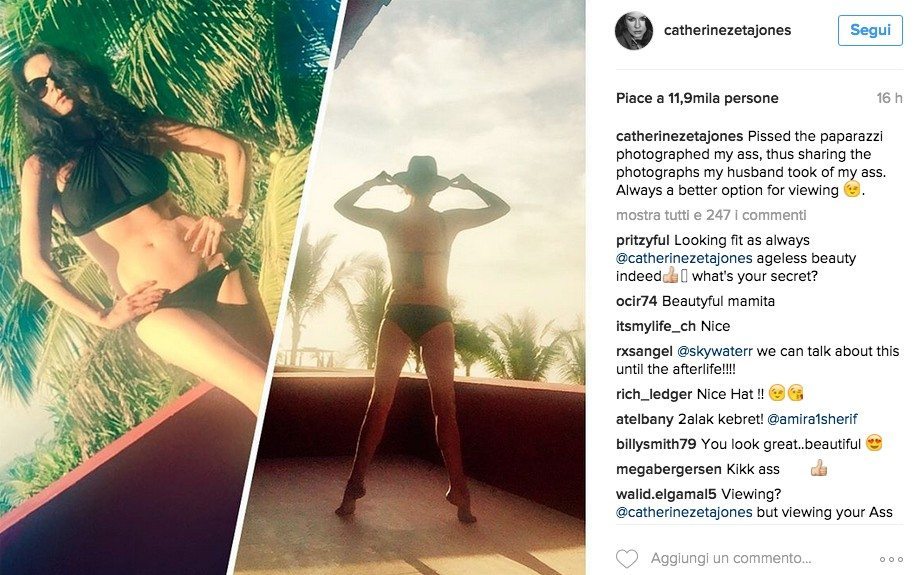The image size is (919, 575).
Task: Expand 'mostra tutti e 247 i commenti'
Action: tap(711, 215)
